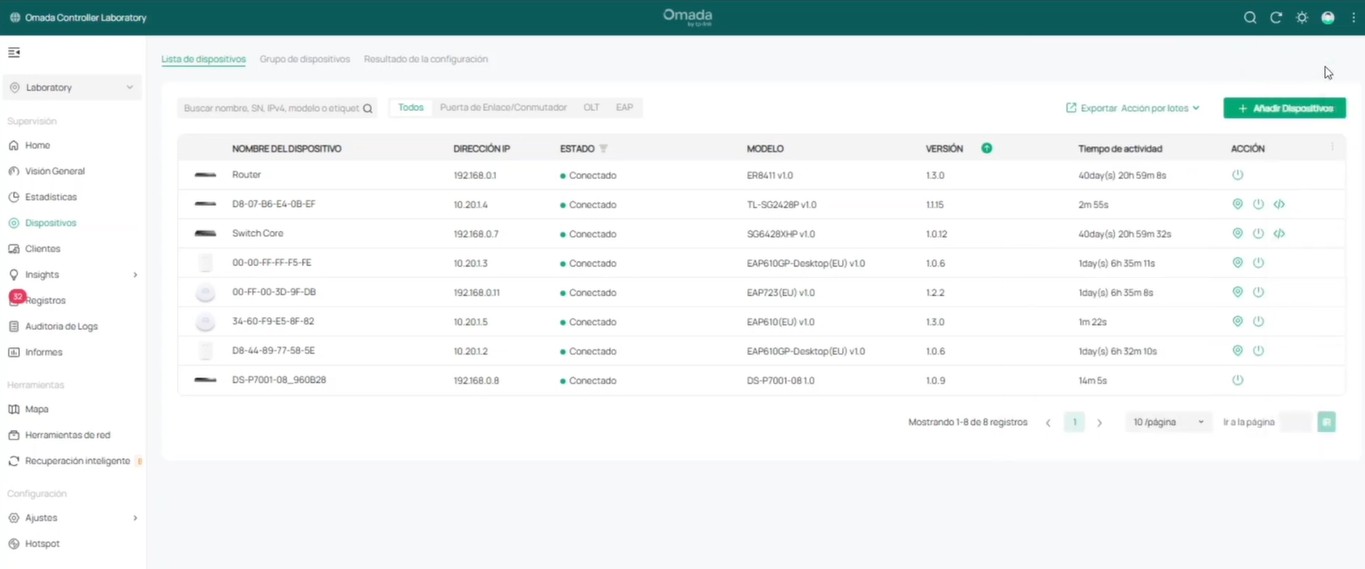Click the ESTADO column filter funnel icon
Viewport: 1365px width, 569px height.
(603, 148)
